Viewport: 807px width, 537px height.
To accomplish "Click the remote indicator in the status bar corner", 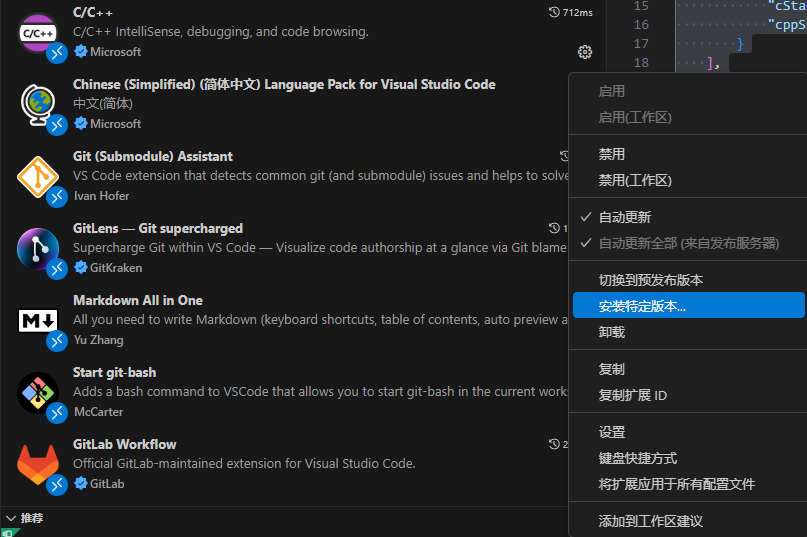I will [x=8, y=533].
